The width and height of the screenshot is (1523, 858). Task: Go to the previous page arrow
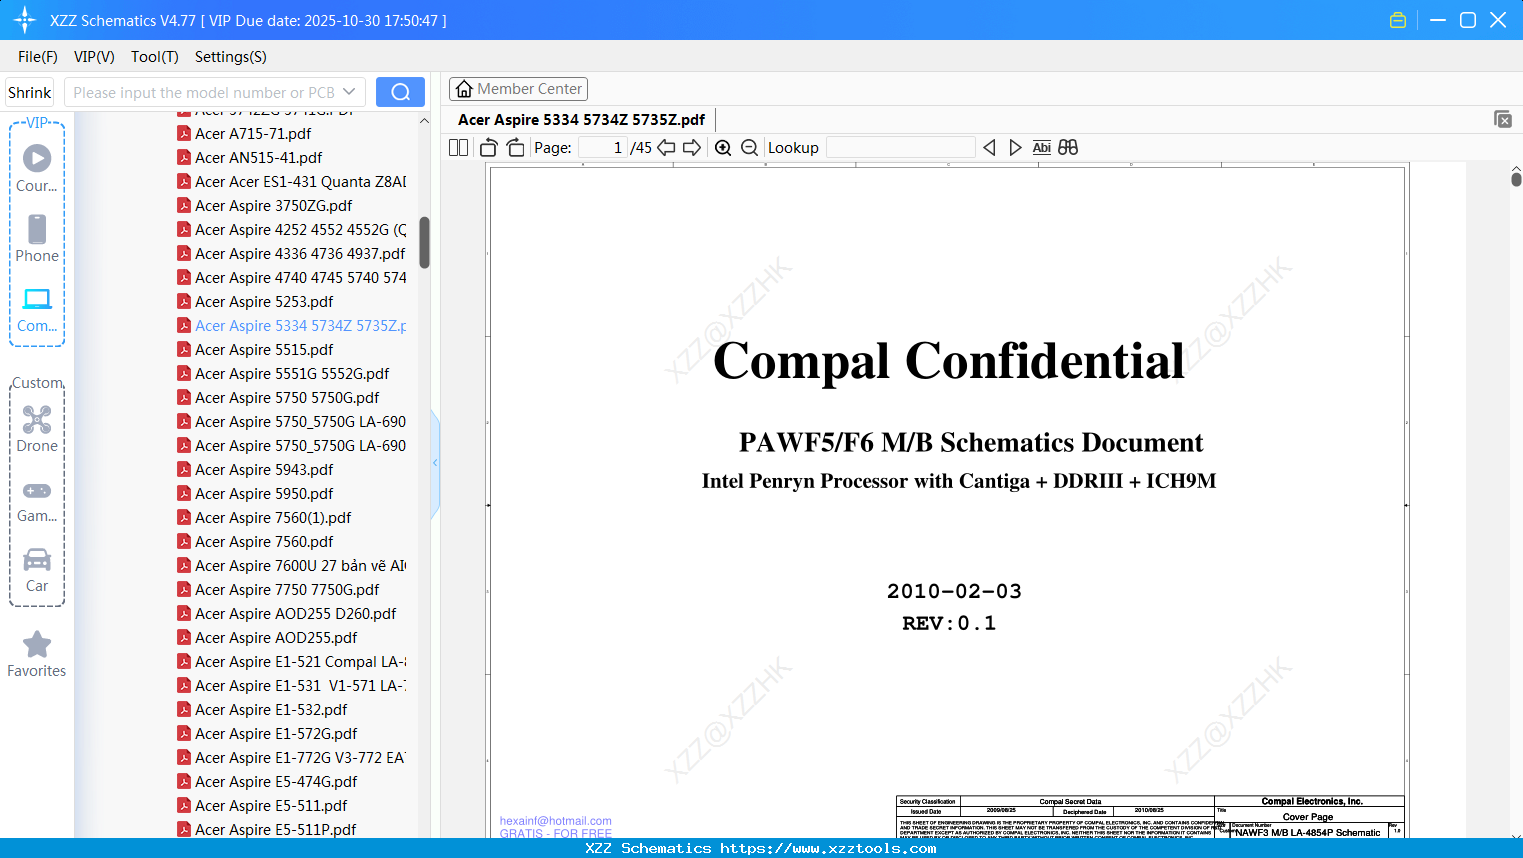tap(666, 148)
